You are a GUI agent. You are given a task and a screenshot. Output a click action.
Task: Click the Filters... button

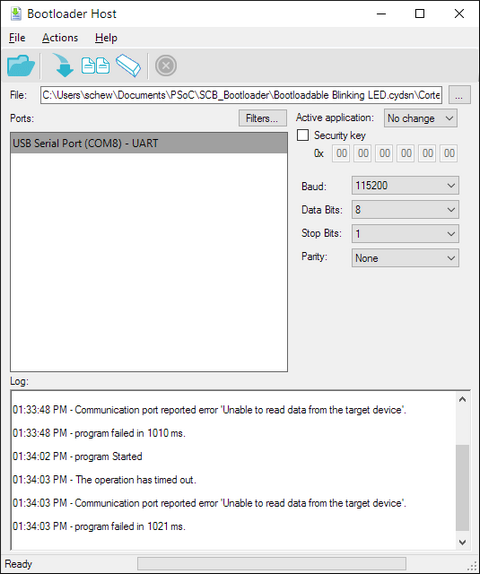(x=263, y=118)
